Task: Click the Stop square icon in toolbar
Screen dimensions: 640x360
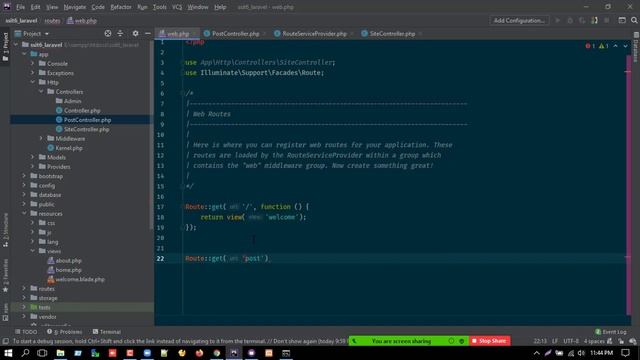Action: (x=607, y=20)
